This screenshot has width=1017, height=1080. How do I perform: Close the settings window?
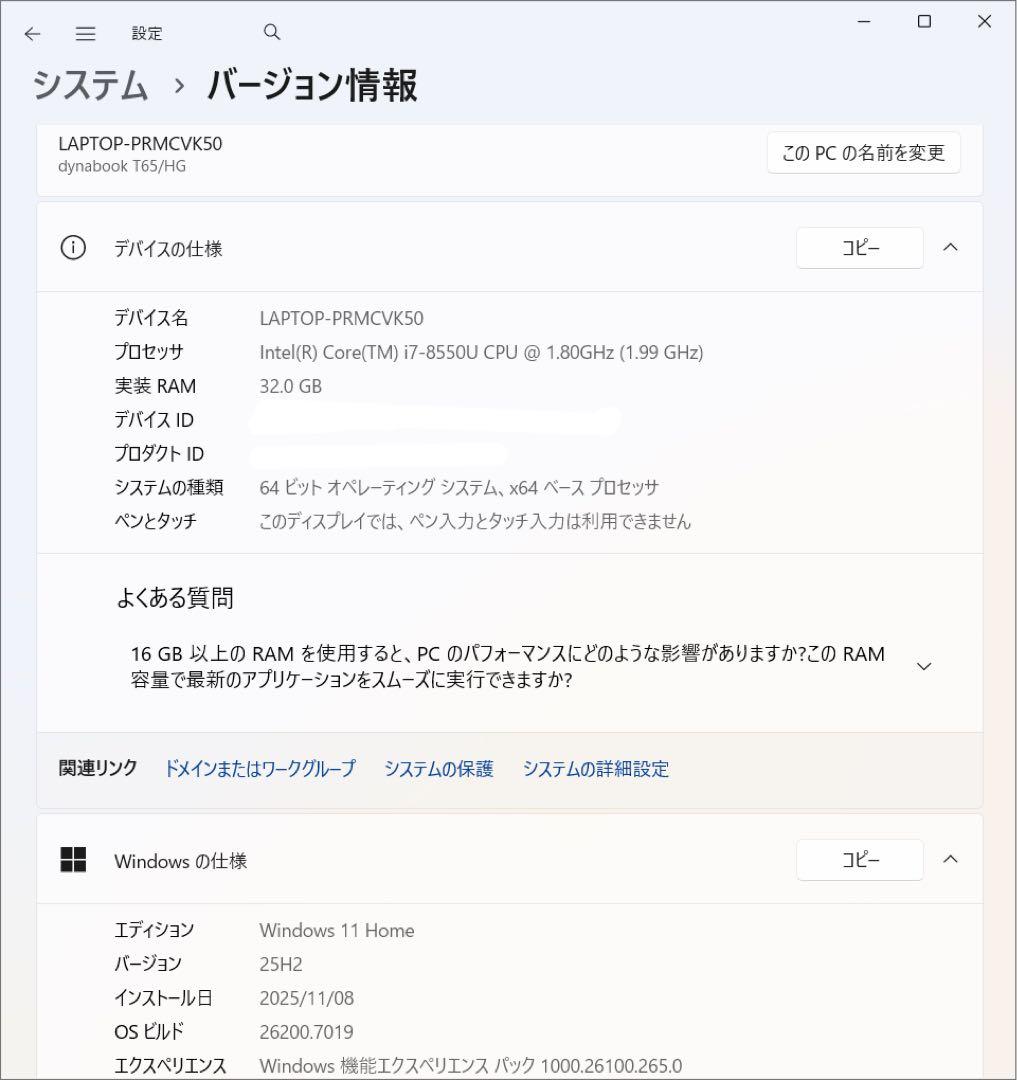click(x=984, y=22)
